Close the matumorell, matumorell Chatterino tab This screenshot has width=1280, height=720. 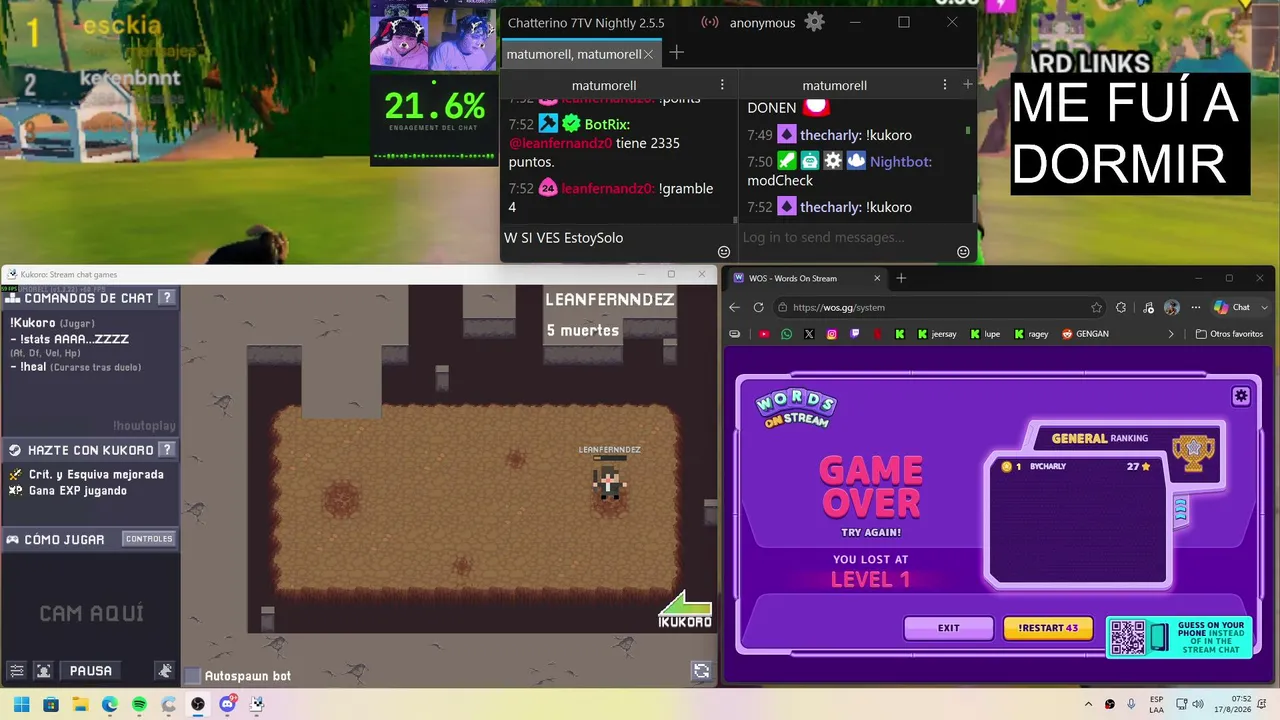(649, 54)
